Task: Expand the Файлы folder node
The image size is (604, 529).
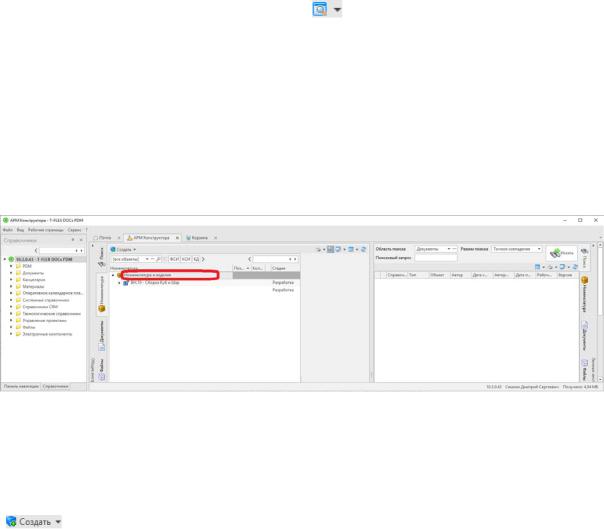Action: [11, 327]
